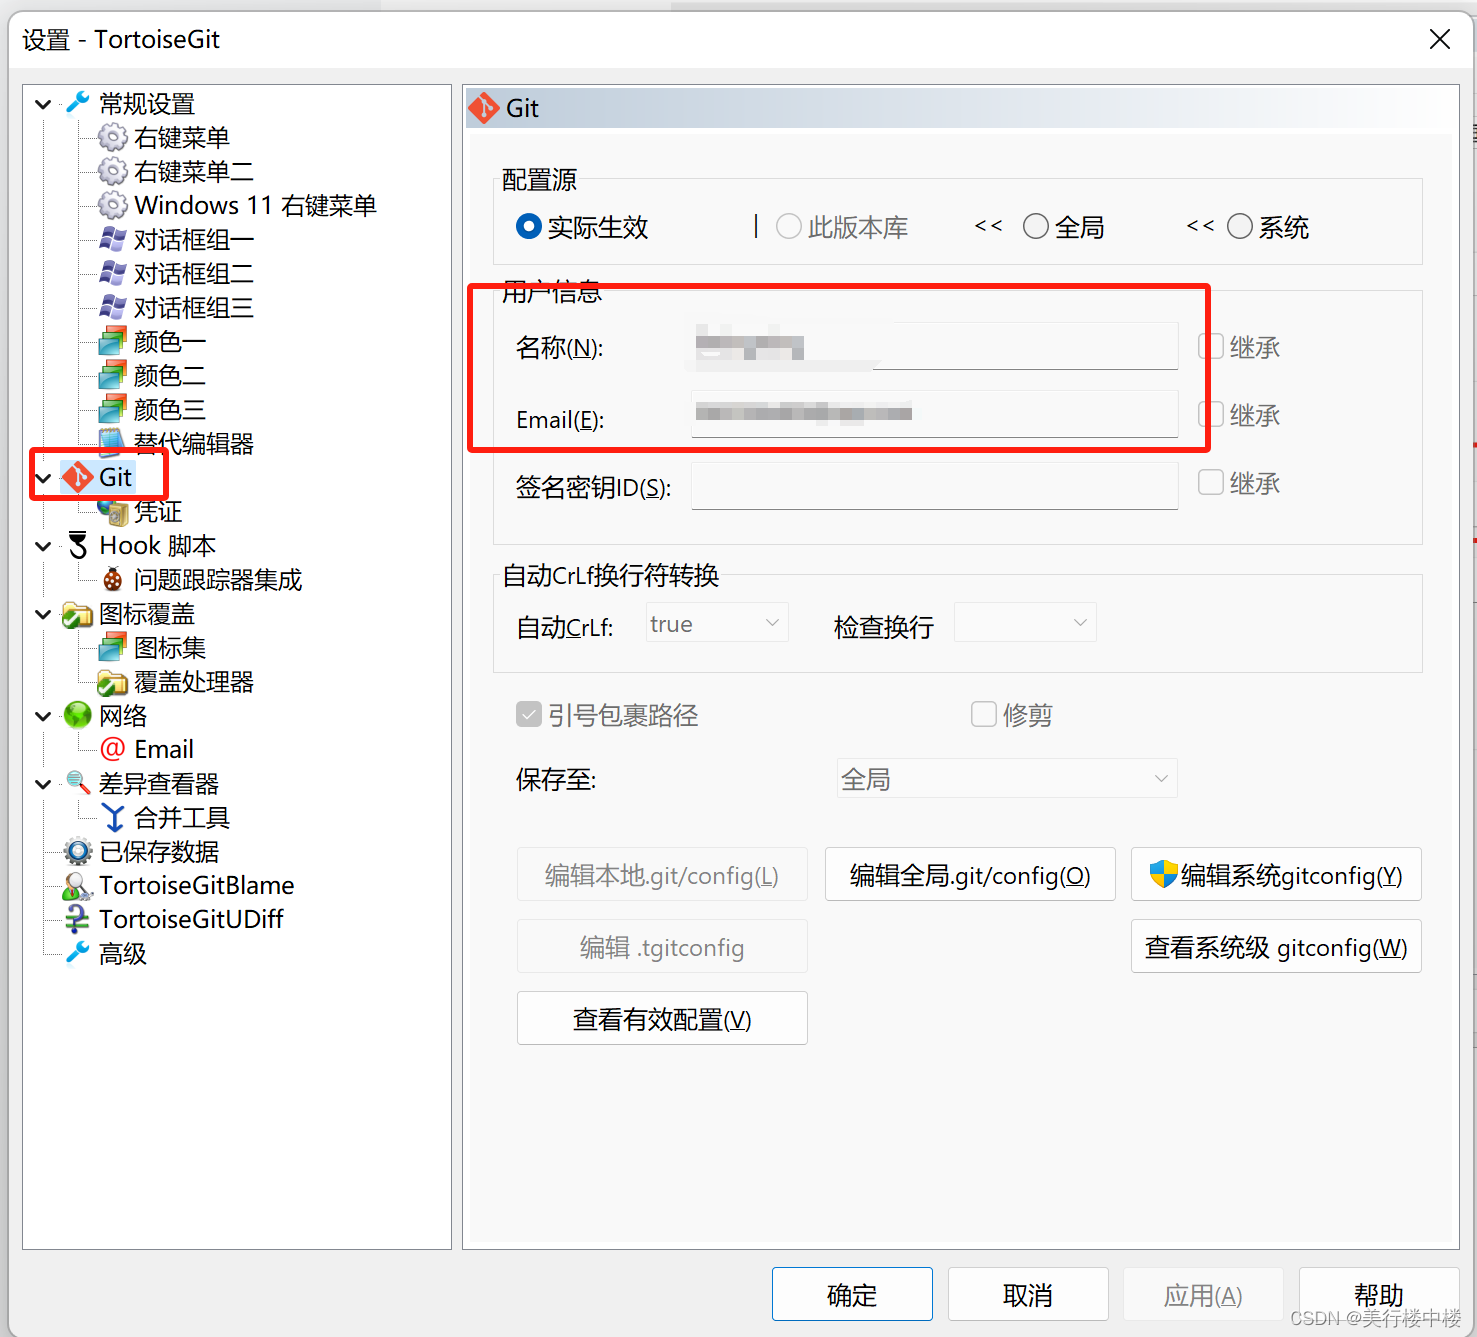
Task: Click the gear icon for Windows 11 右键菜单
Action: 113,205
